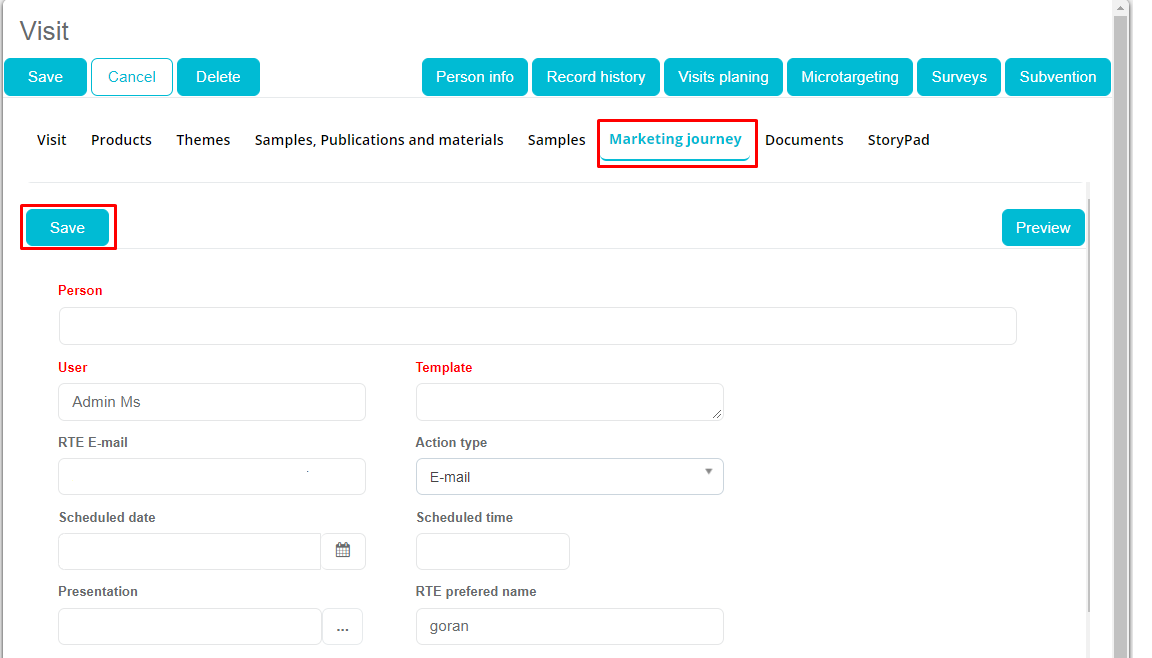Open Person info
The width and height of the screenshot is (1152, 658).
[475, 77]
